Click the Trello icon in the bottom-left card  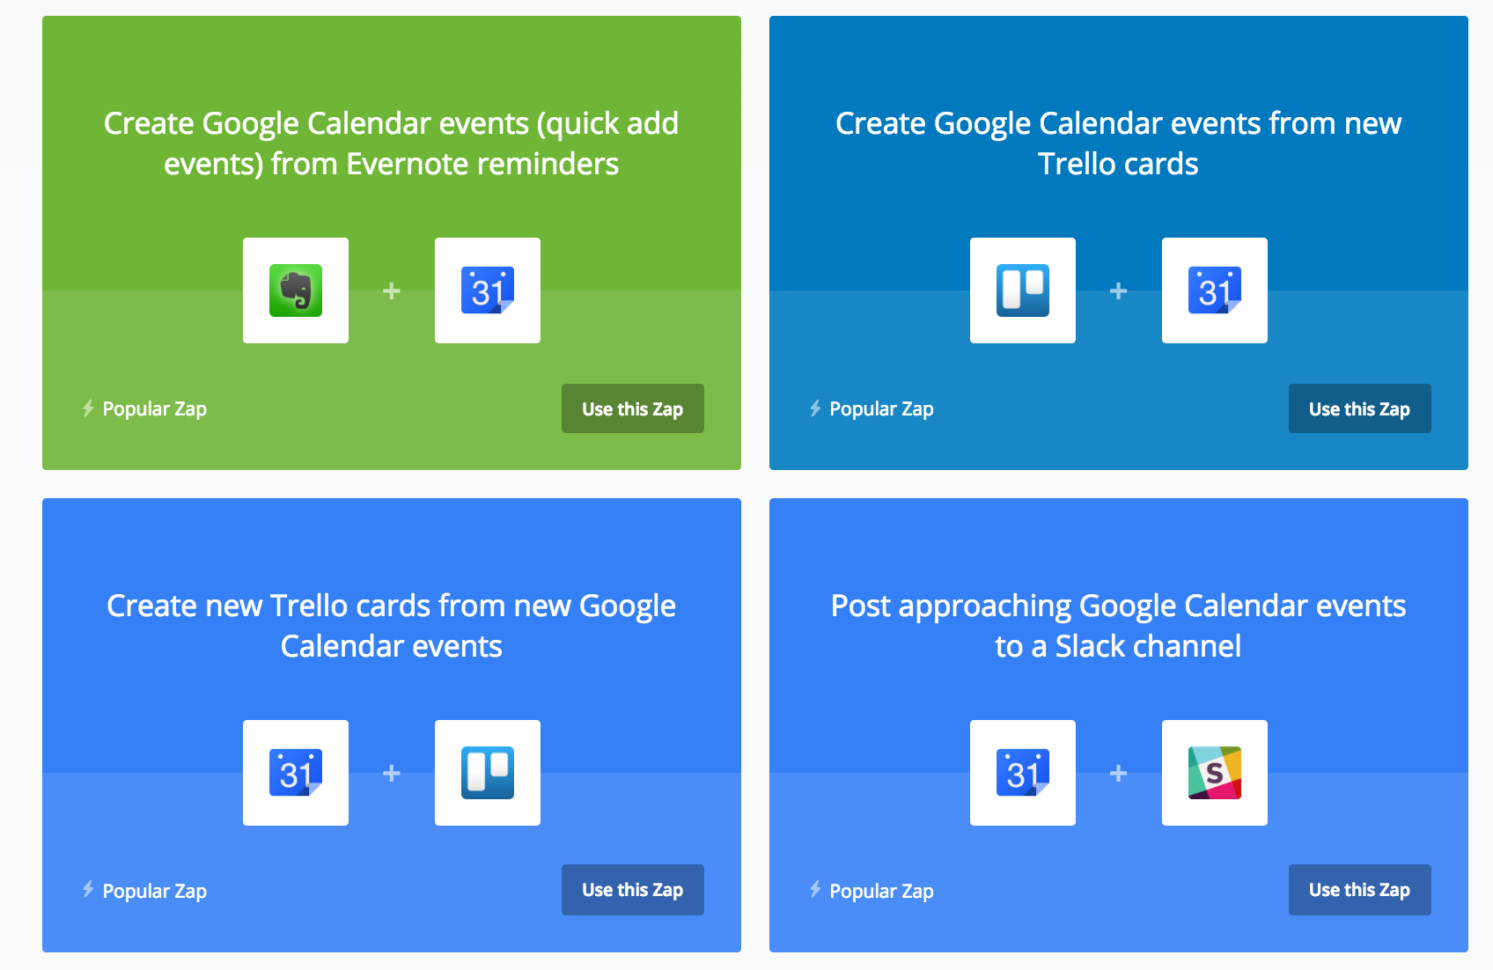tap(487, 773)
